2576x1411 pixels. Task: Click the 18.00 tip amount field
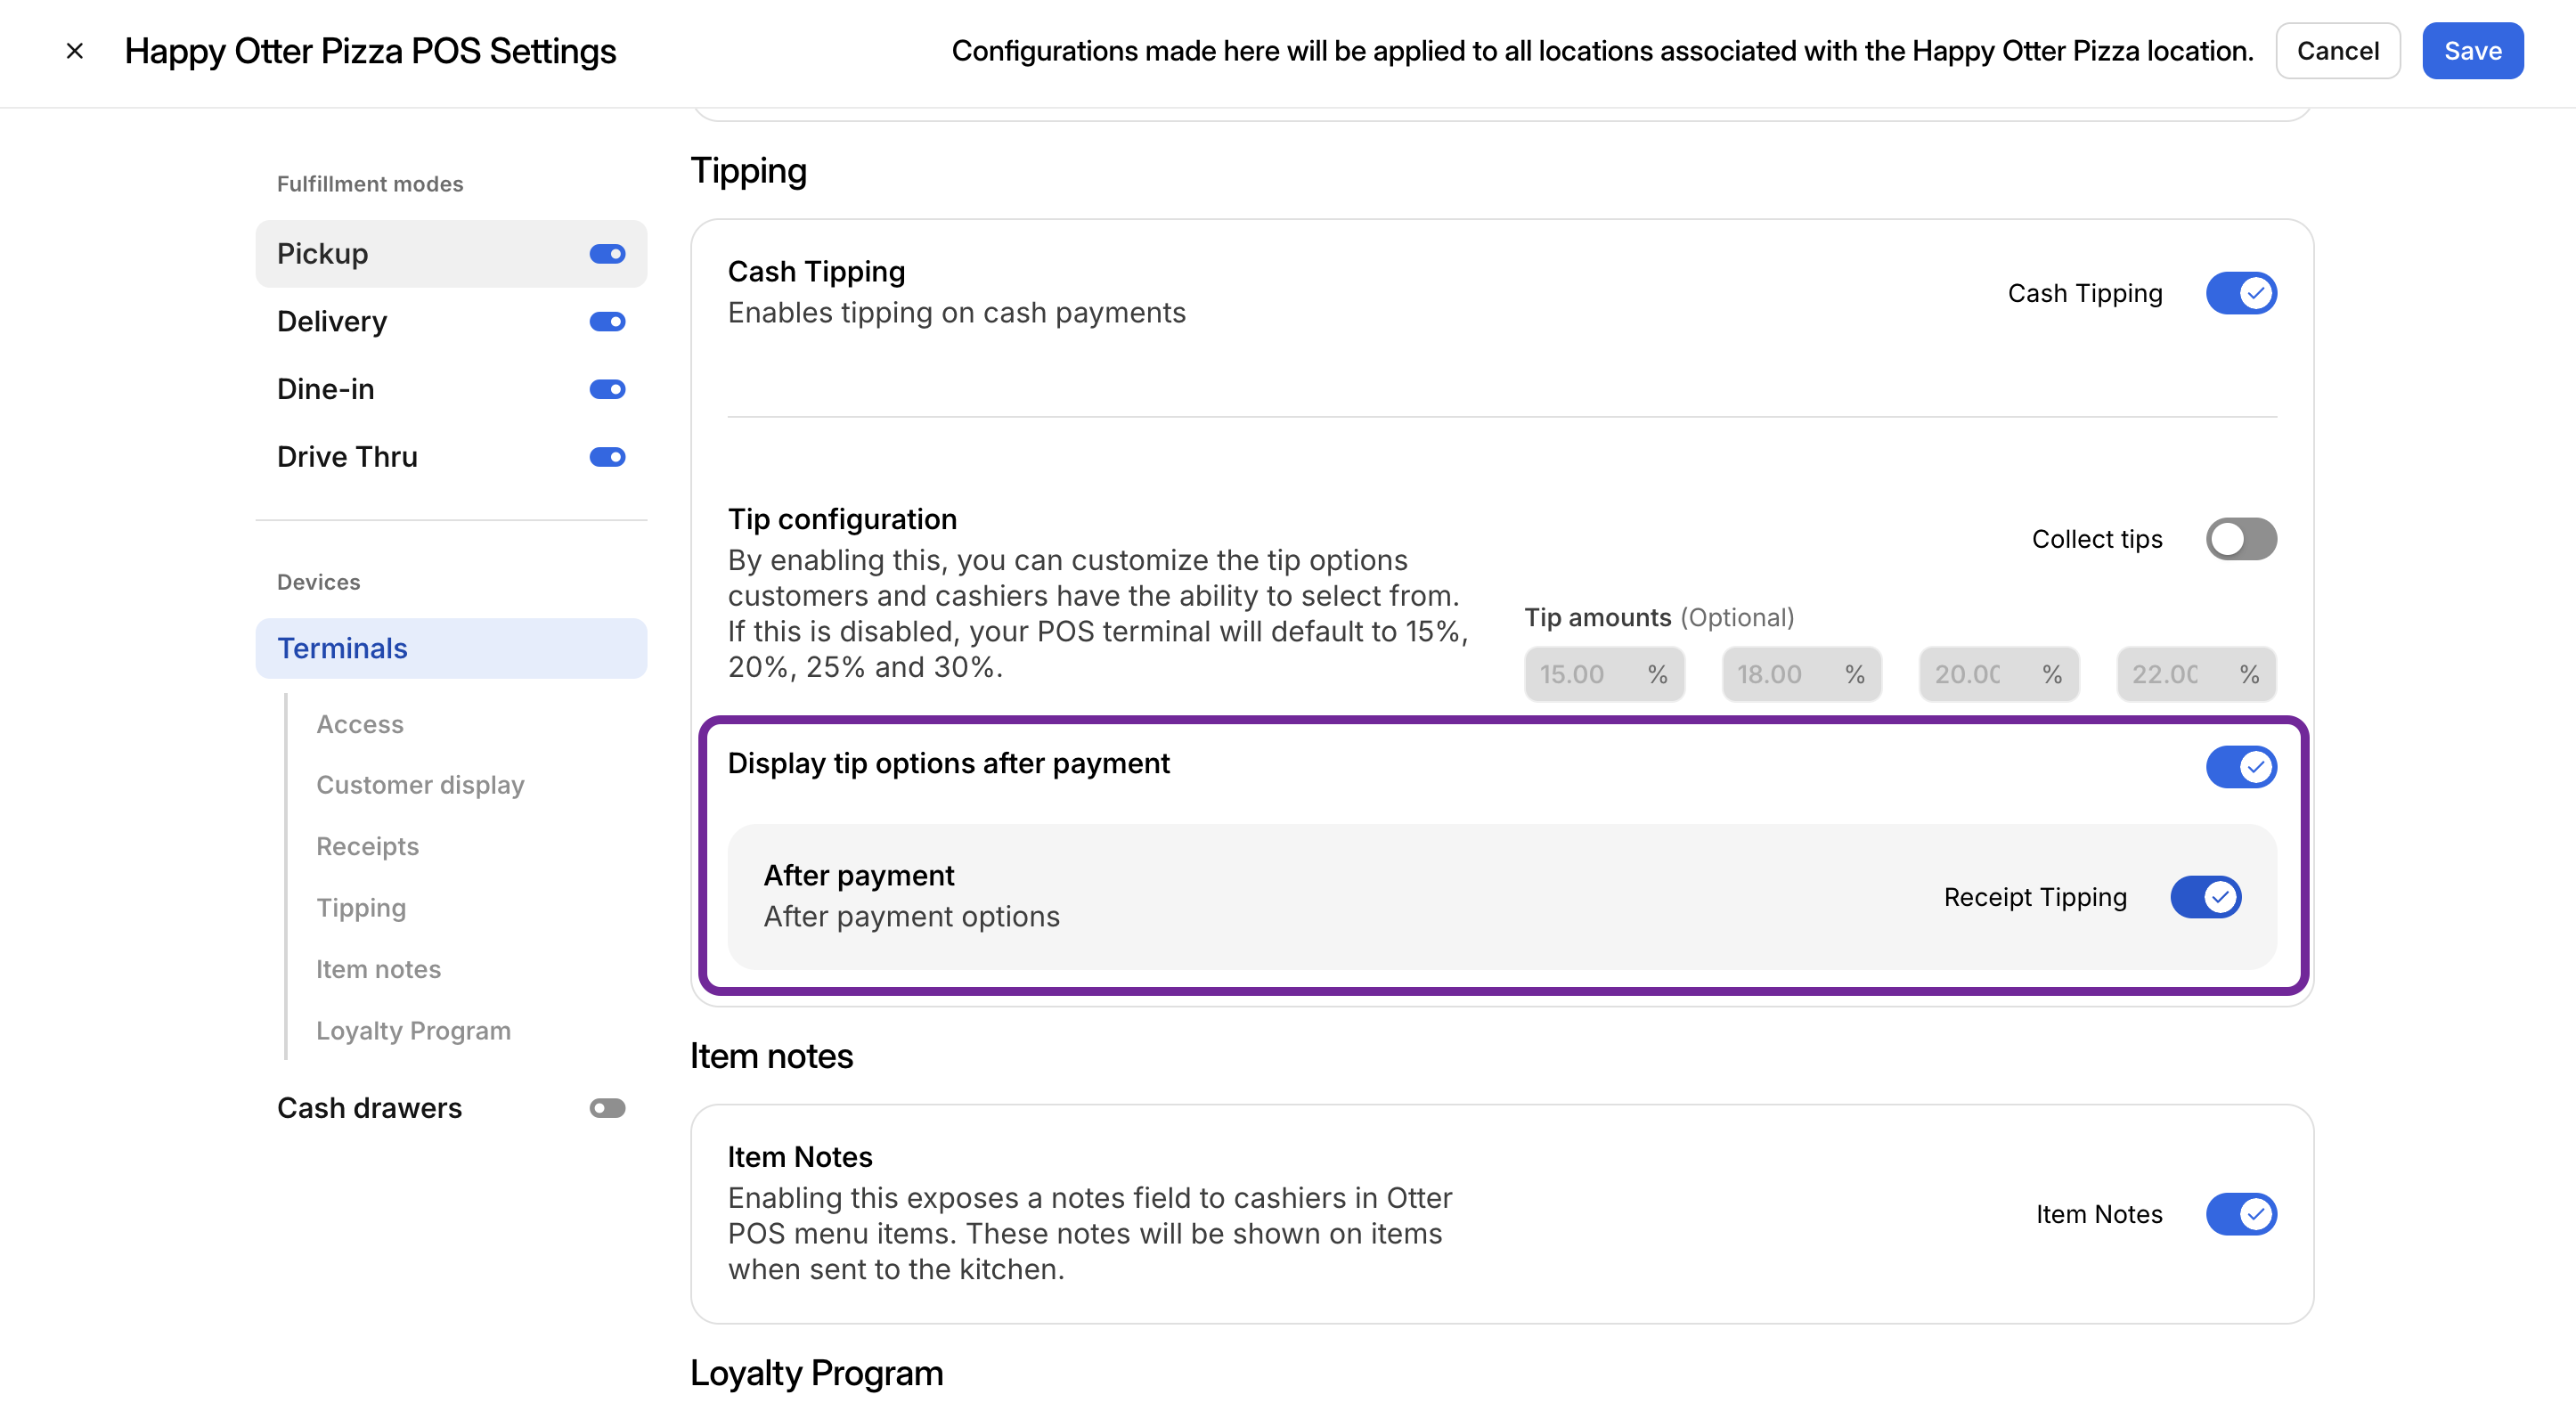1801,674
